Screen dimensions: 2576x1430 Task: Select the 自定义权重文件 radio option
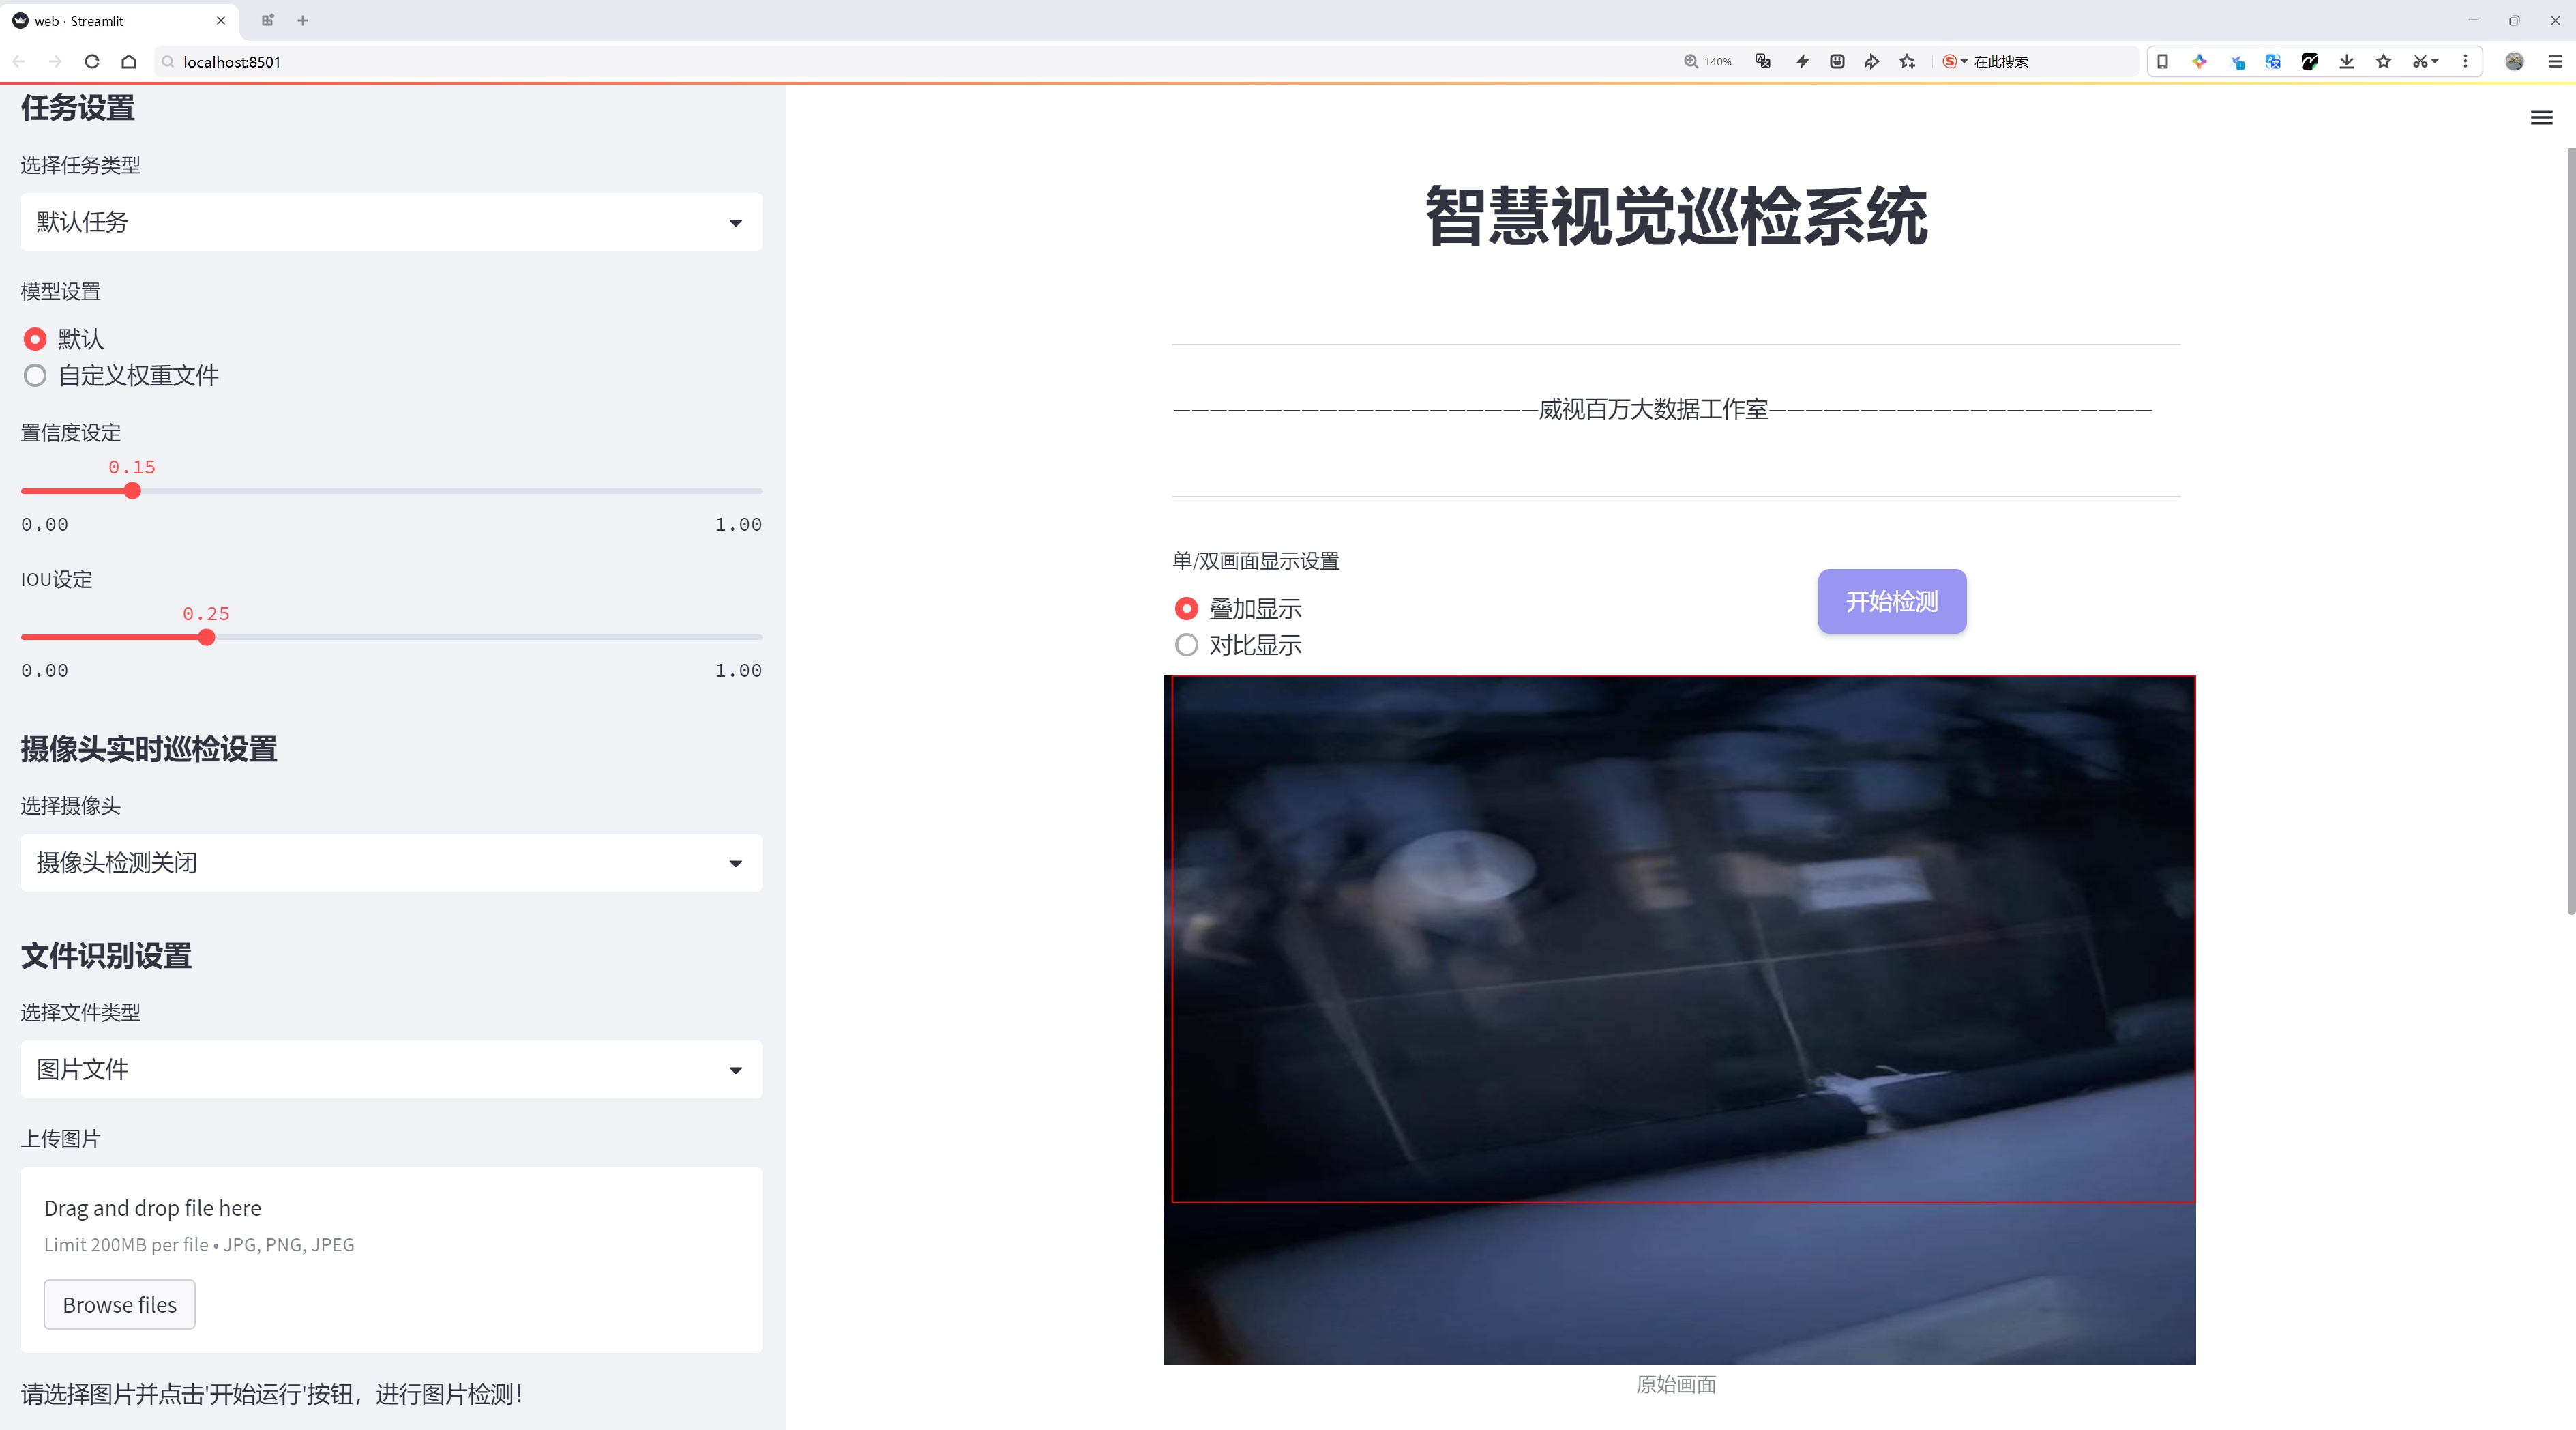pos(35,376)
